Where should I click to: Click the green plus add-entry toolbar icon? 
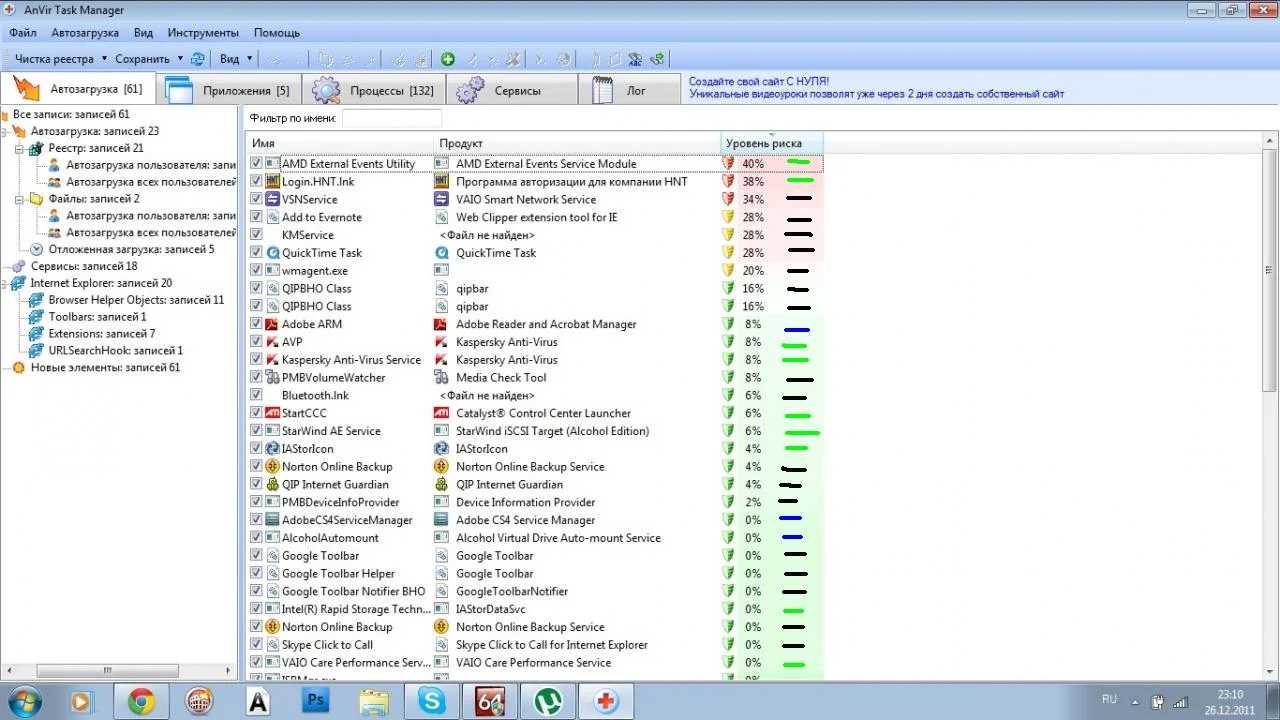click(448, 59)
